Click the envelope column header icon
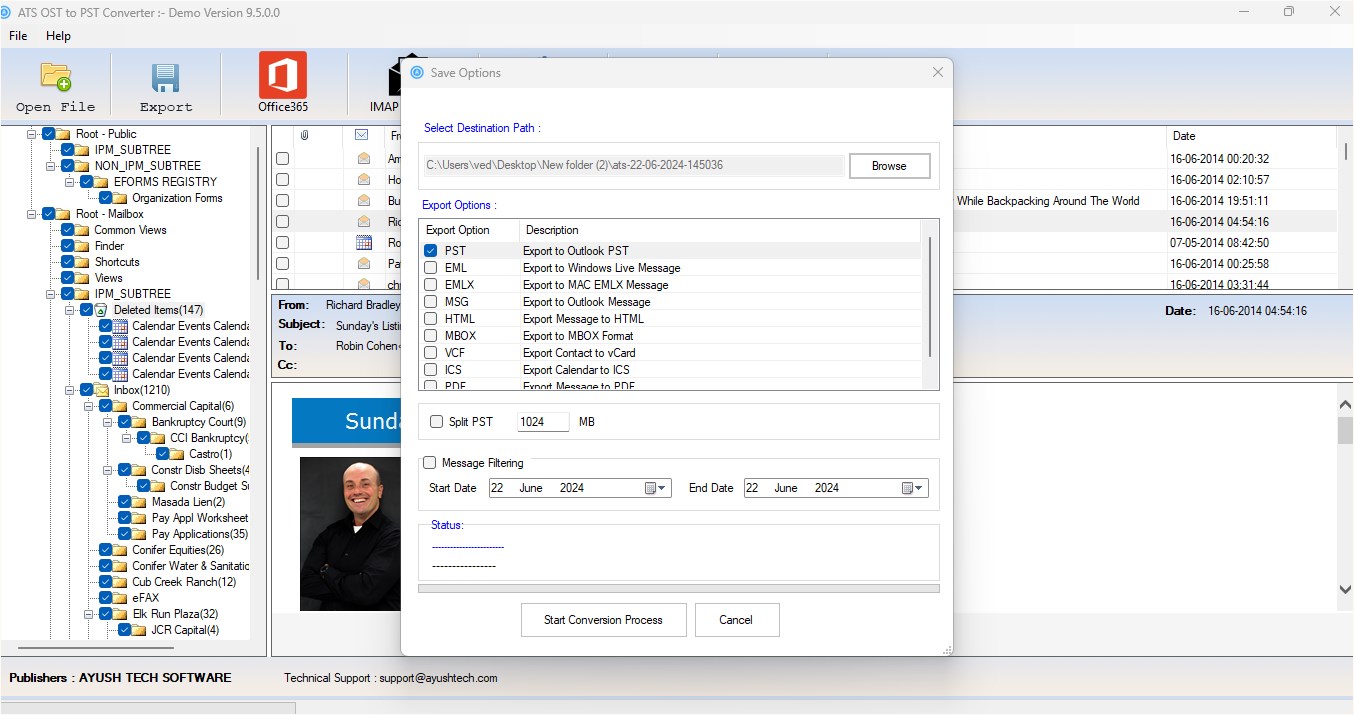The height and width of the screenshot is (715, 1354). (x=362, y=134)
